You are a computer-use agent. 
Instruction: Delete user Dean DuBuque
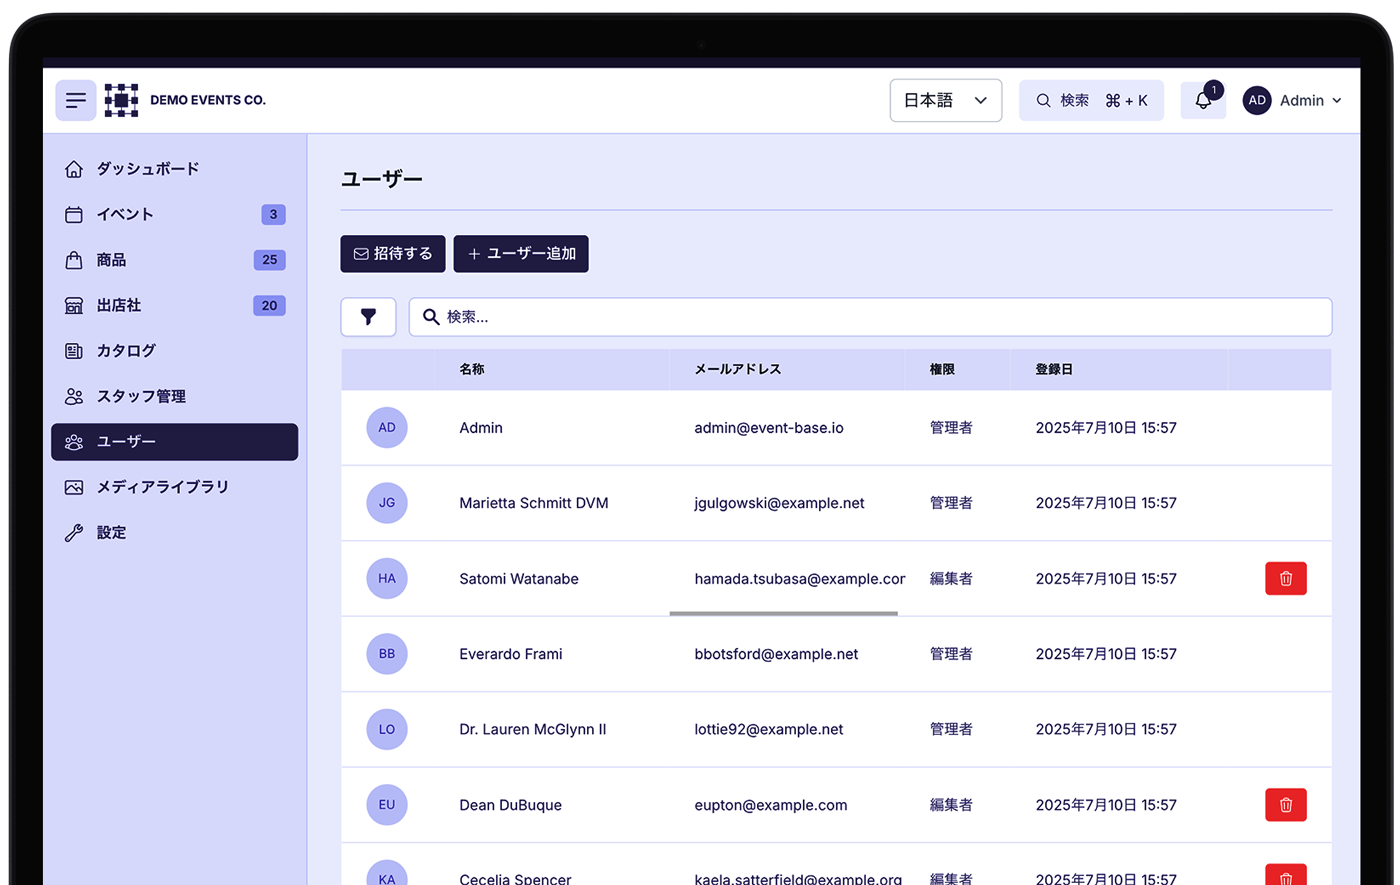[1286, 805]
